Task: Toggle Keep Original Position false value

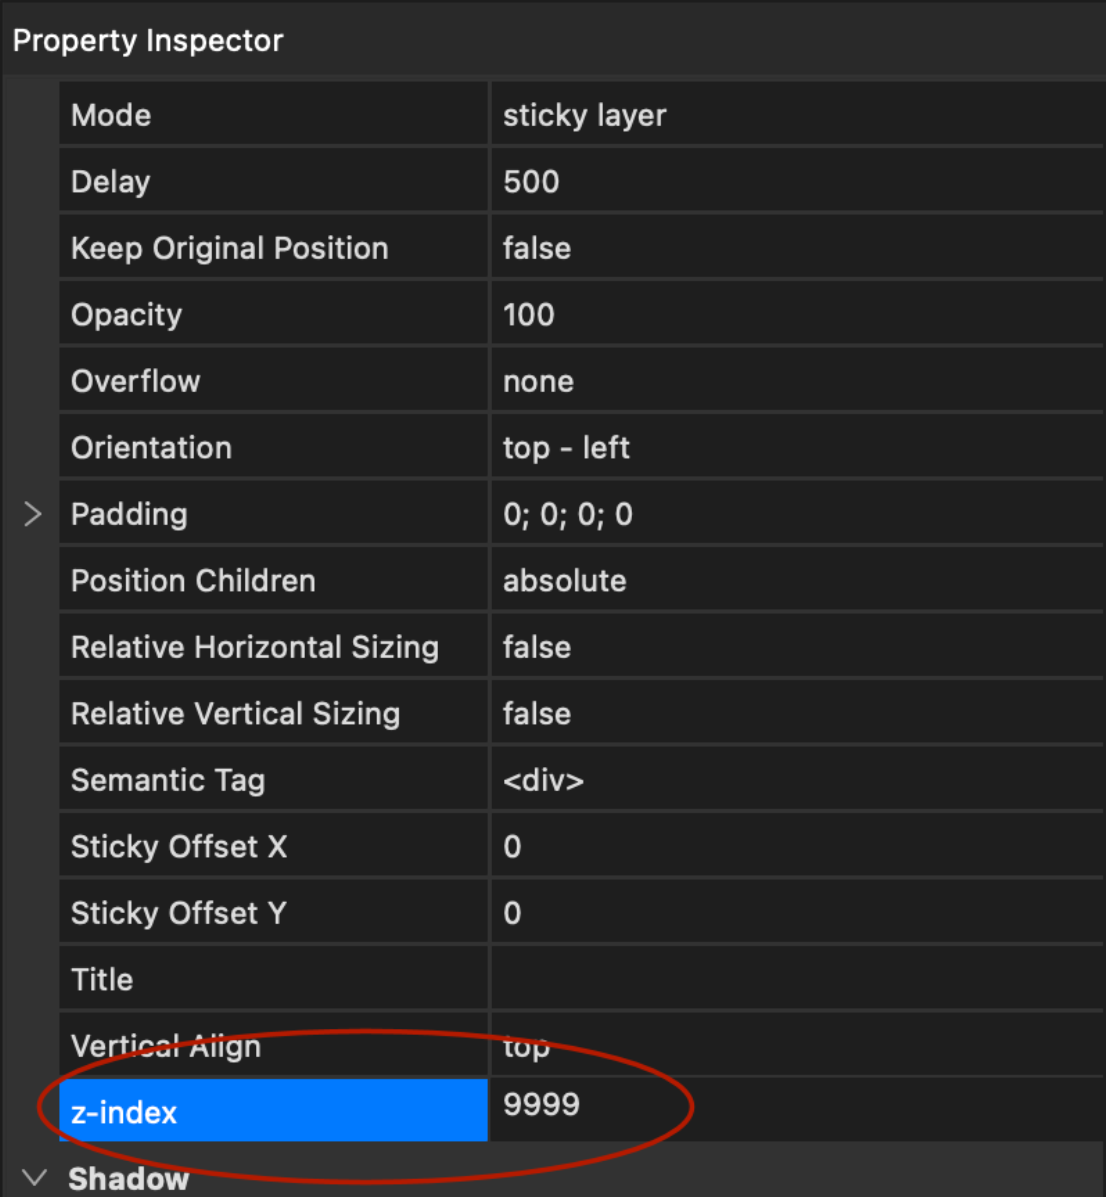Action: (795, 248)
